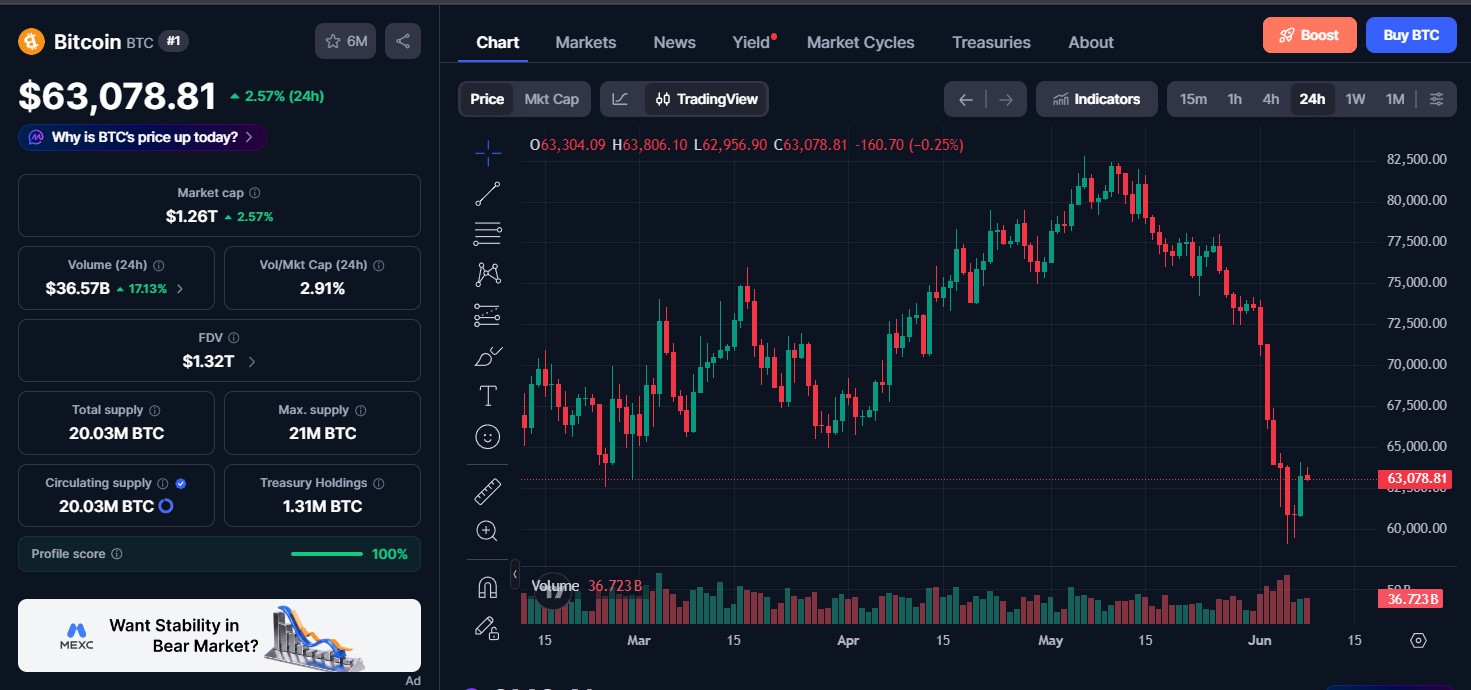Image resolution: width=1471 pixels, height=690 pixels.
Task: Click the Boost button
Action: (x=1309, y=35)
